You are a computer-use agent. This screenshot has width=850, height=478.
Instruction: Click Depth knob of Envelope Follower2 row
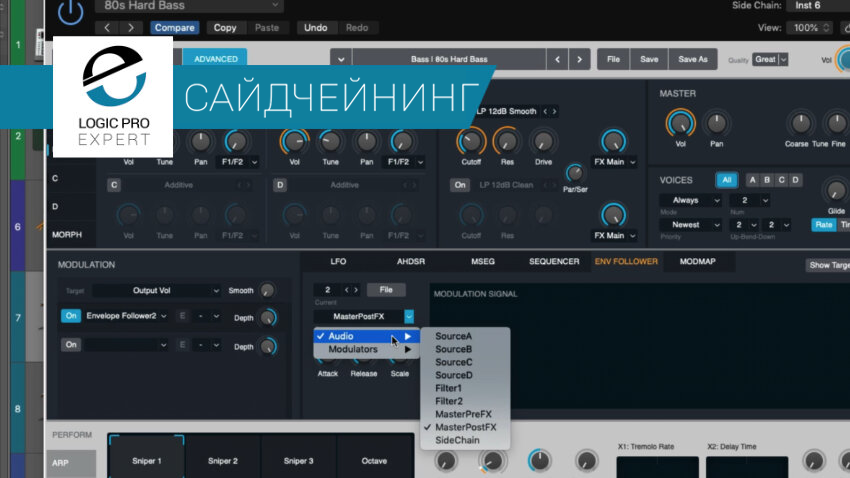[268, 318]
